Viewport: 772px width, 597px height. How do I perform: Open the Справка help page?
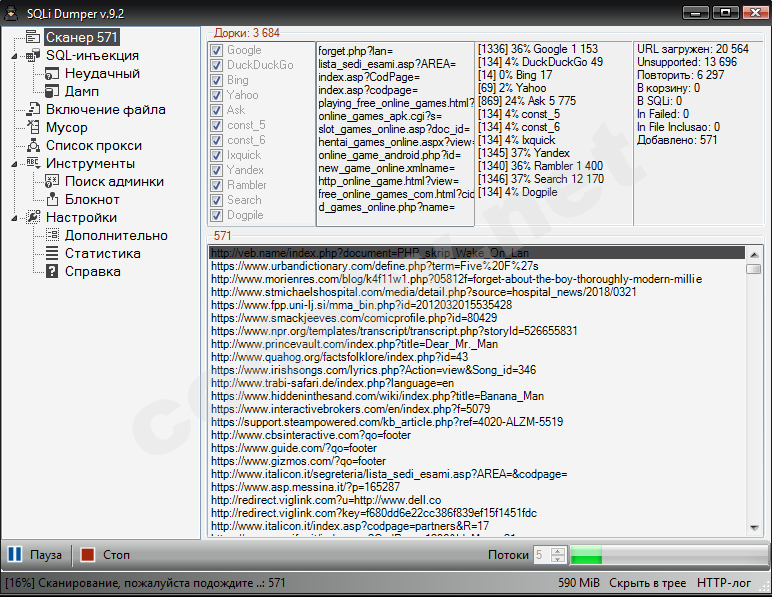coord(93,271)
